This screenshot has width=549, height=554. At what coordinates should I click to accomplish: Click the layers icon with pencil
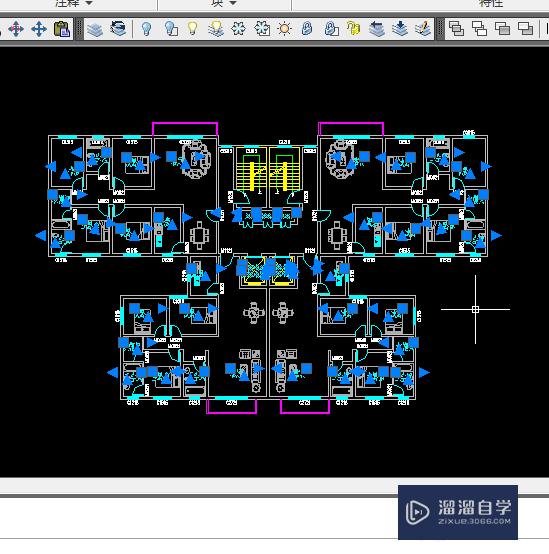click(x=423, y=29)
